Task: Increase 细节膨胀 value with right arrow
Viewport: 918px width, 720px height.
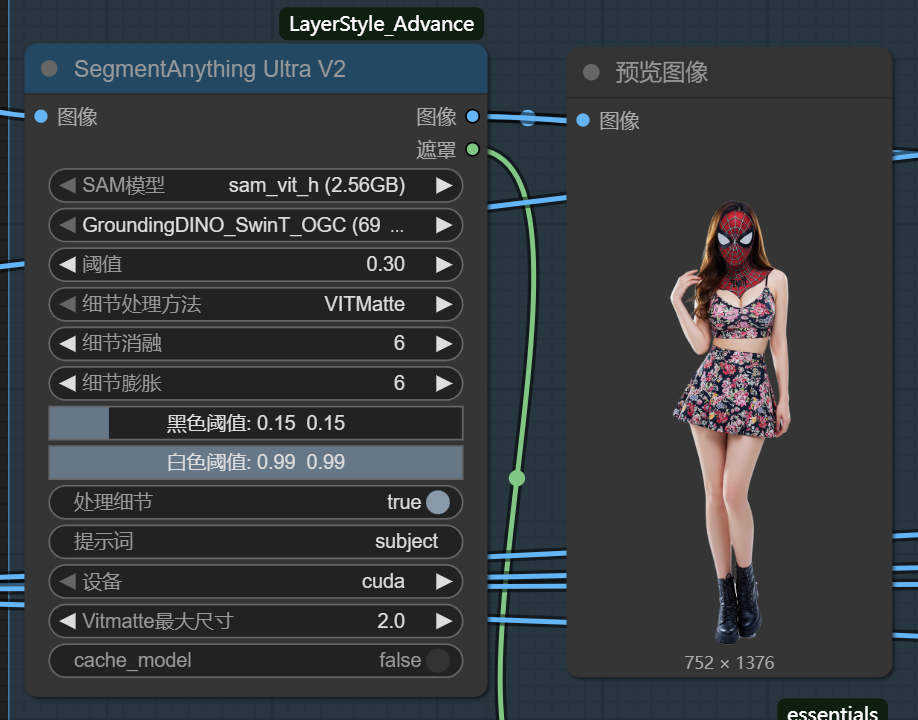Action: [x=444, y=383]
